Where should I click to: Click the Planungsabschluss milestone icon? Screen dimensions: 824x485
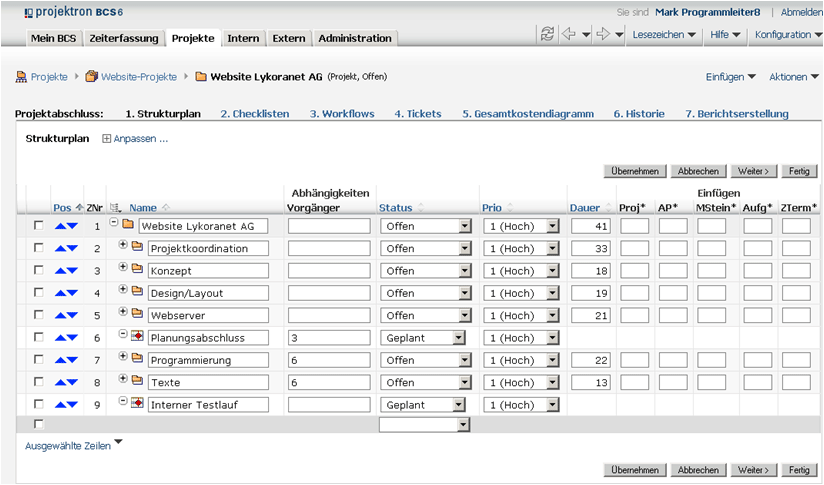coord(137,335)
